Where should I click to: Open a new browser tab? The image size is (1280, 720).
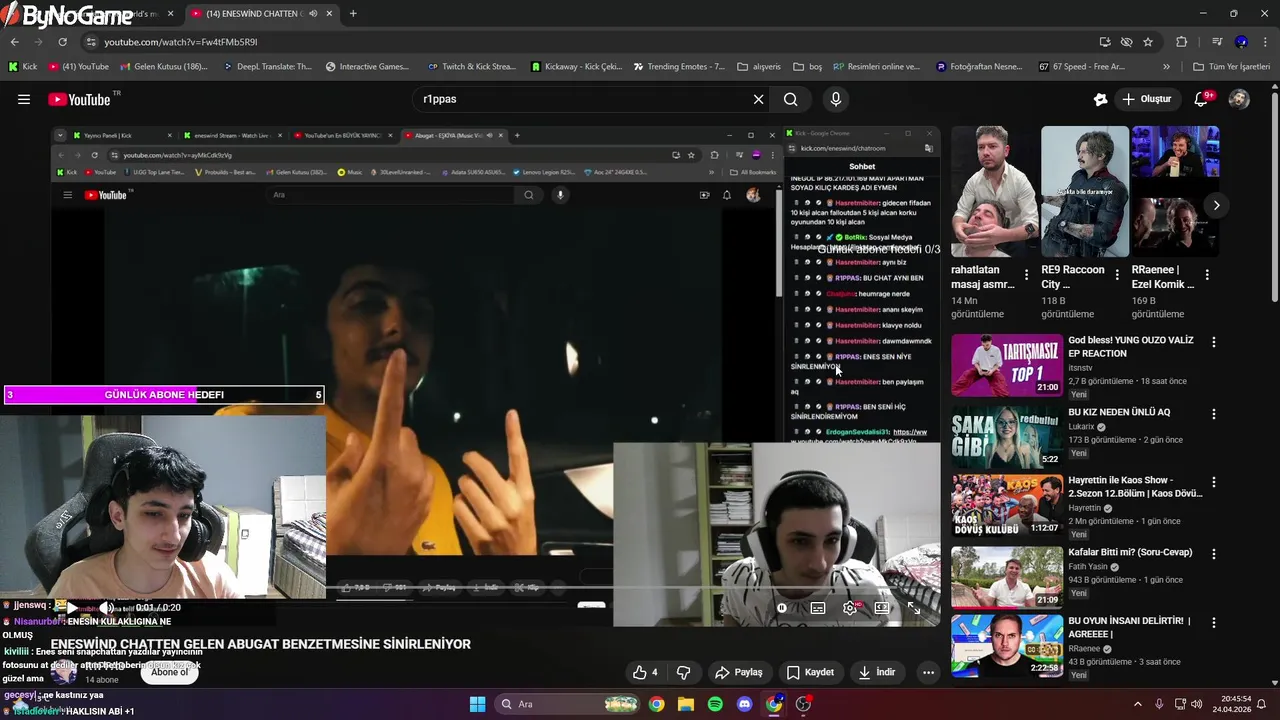353,14
